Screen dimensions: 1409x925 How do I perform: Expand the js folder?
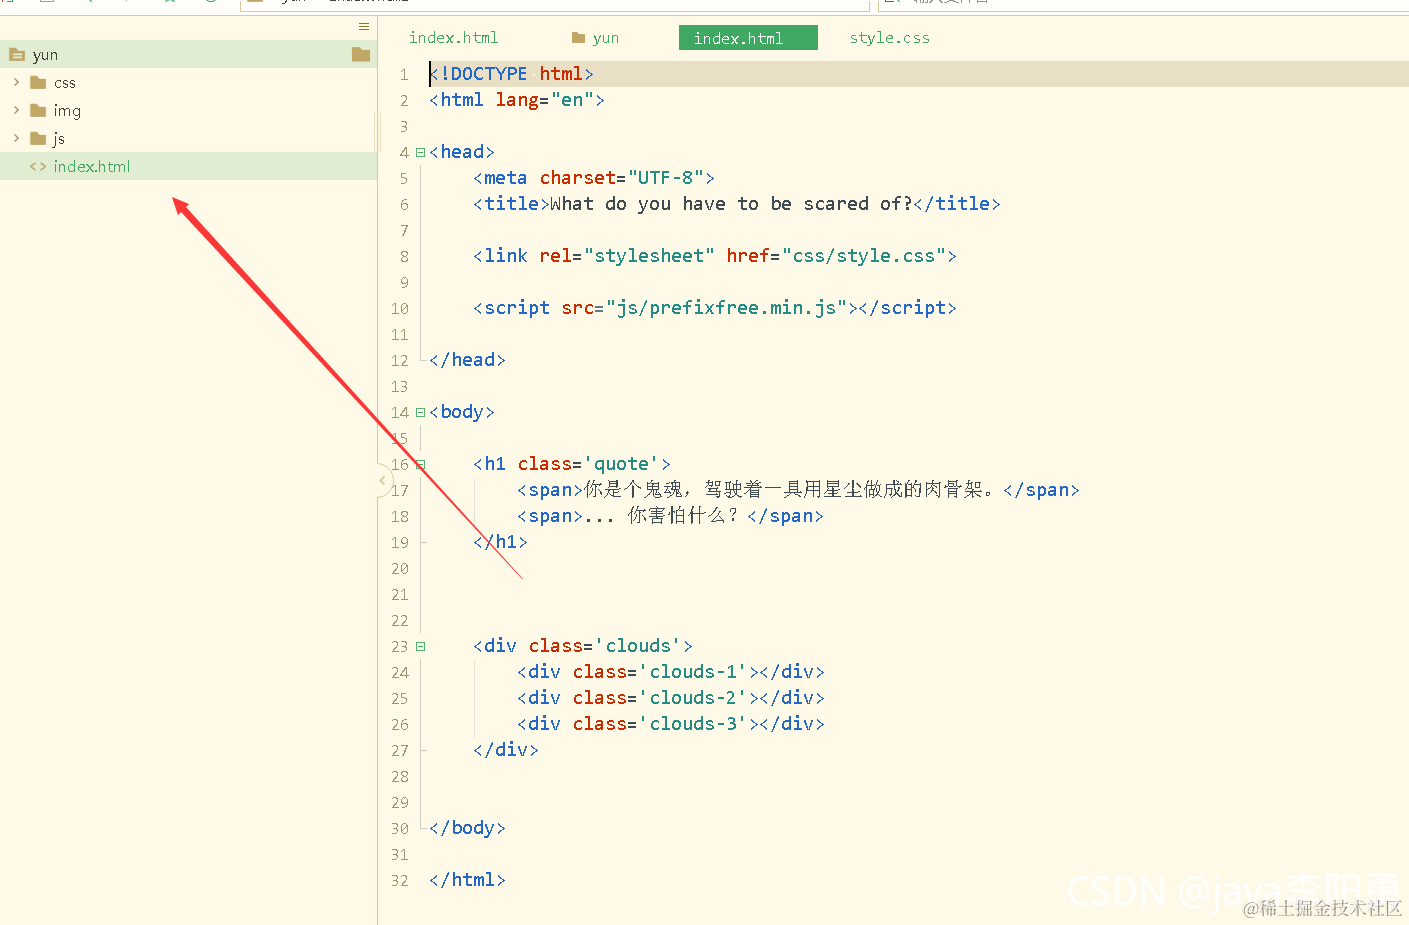point(16,138)
